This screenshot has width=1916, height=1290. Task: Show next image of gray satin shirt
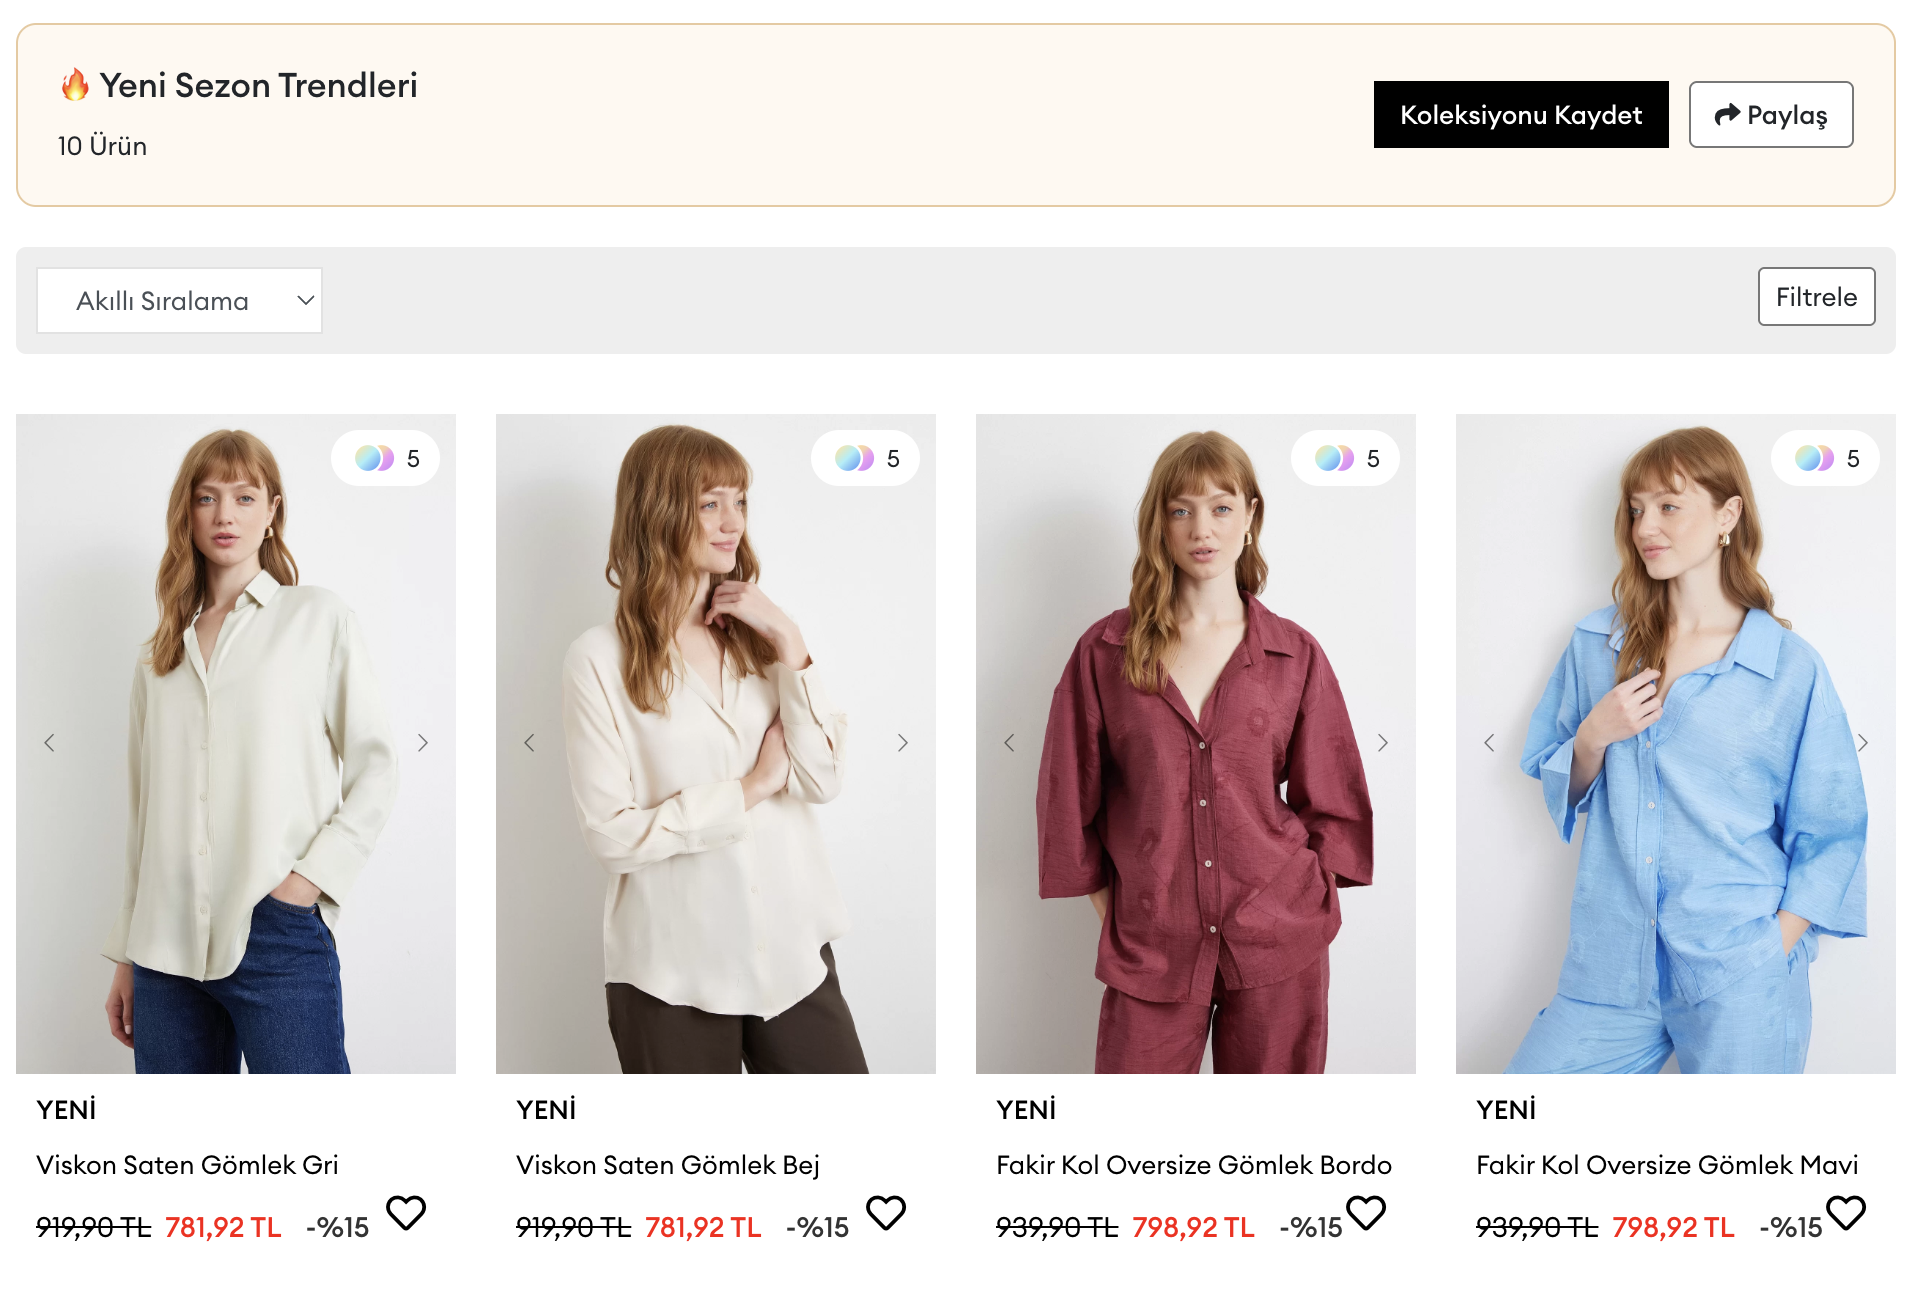[x=423, y=743]
